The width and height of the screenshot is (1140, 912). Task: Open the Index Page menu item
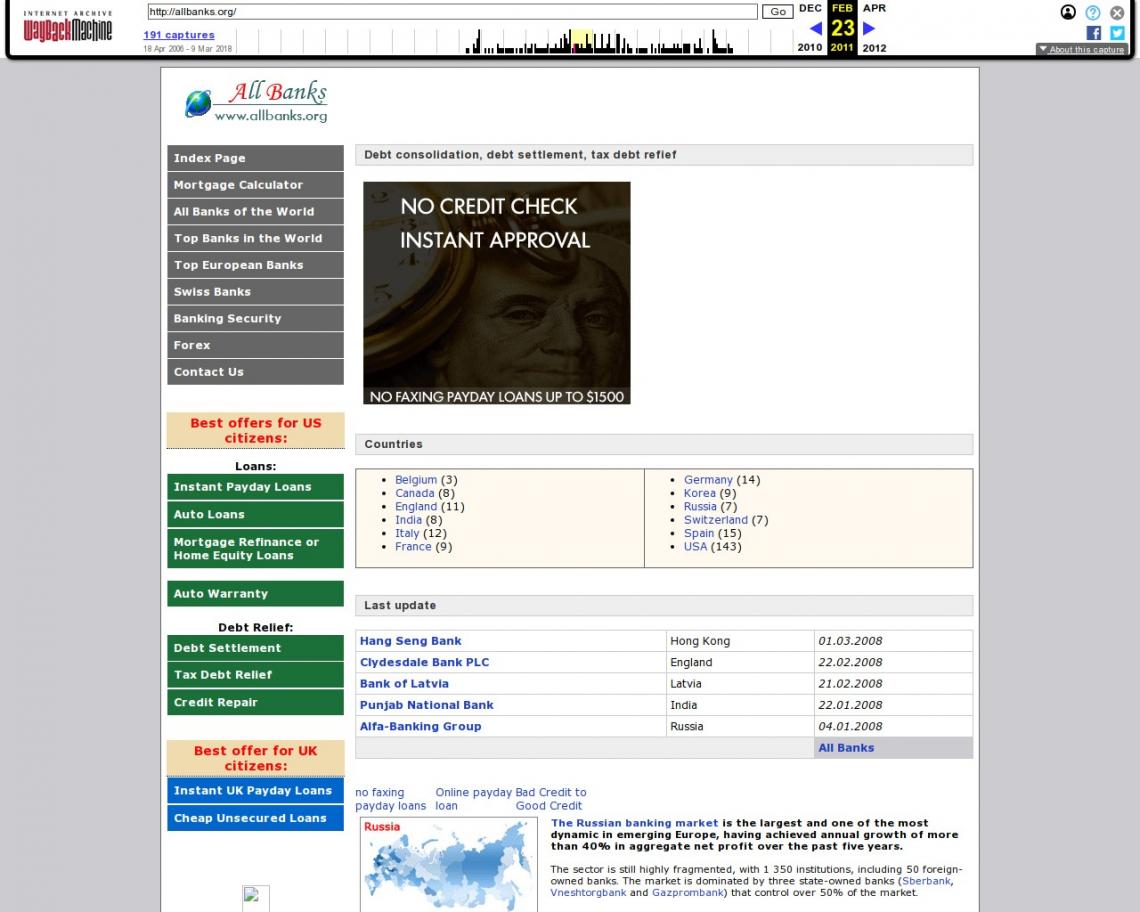tap(255, 158)
